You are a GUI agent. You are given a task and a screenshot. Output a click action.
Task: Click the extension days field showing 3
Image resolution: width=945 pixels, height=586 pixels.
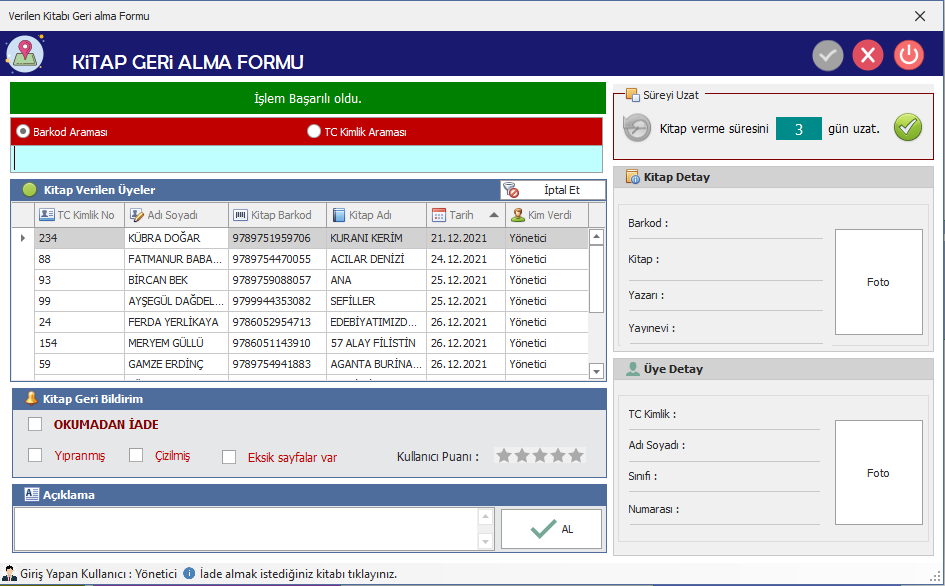click(x=799, y=128)
